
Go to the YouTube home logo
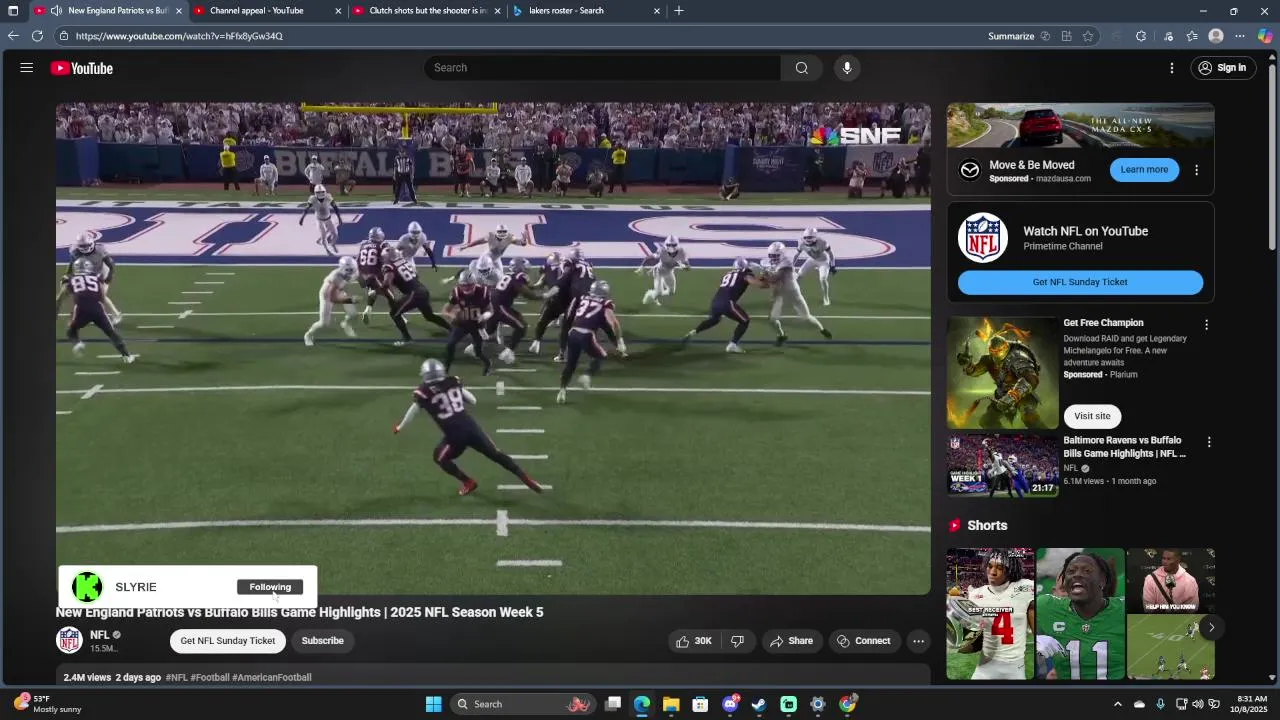tap(82, 68)
